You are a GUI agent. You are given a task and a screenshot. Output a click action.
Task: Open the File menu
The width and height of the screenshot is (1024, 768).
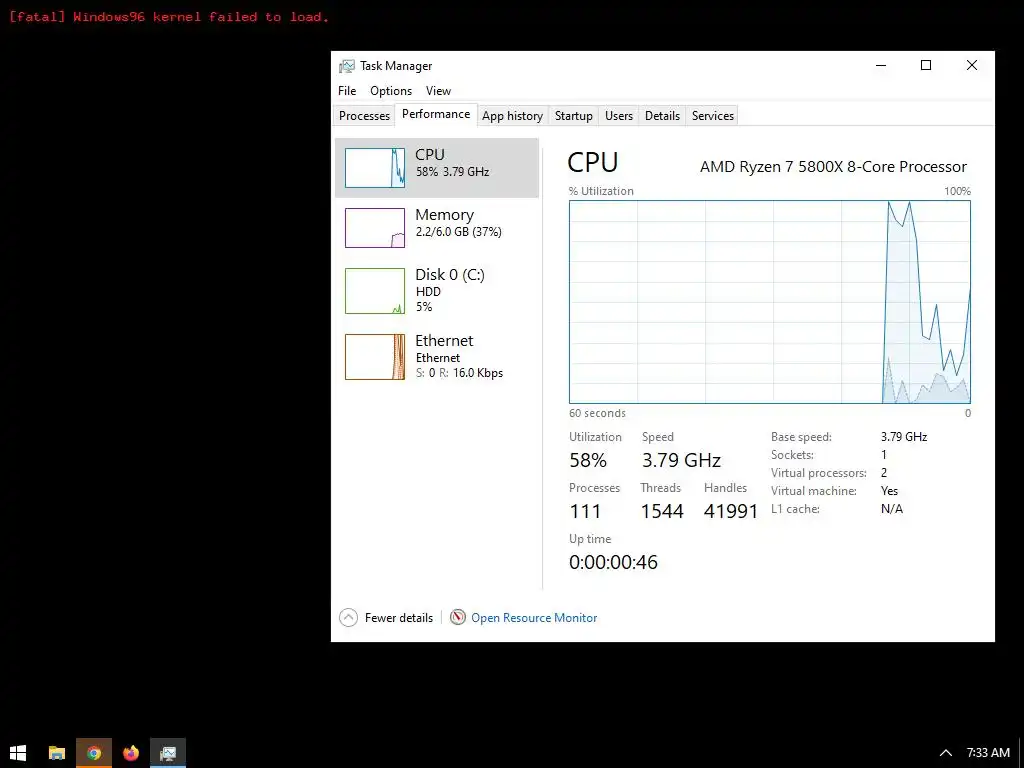[x=347, y=91]
